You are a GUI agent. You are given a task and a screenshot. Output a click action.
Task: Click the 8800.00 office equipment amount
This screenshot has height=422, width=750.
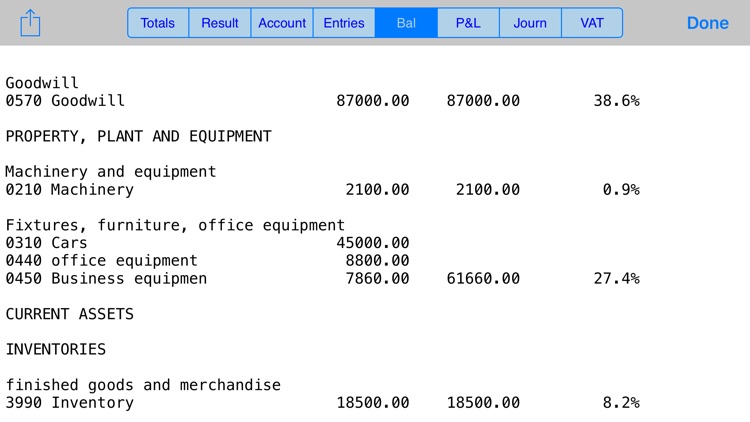click(377, 261)
